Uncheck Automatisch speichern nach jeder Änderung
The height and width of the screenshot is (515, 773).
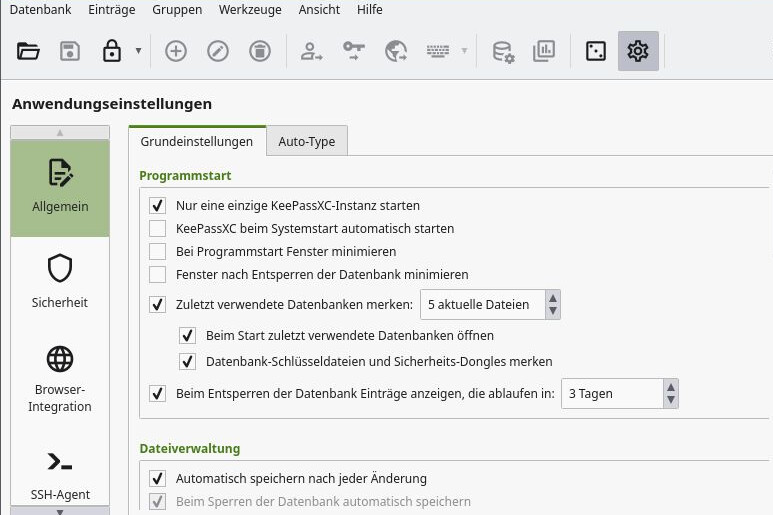pyautogui.click(x=158, y=479)
